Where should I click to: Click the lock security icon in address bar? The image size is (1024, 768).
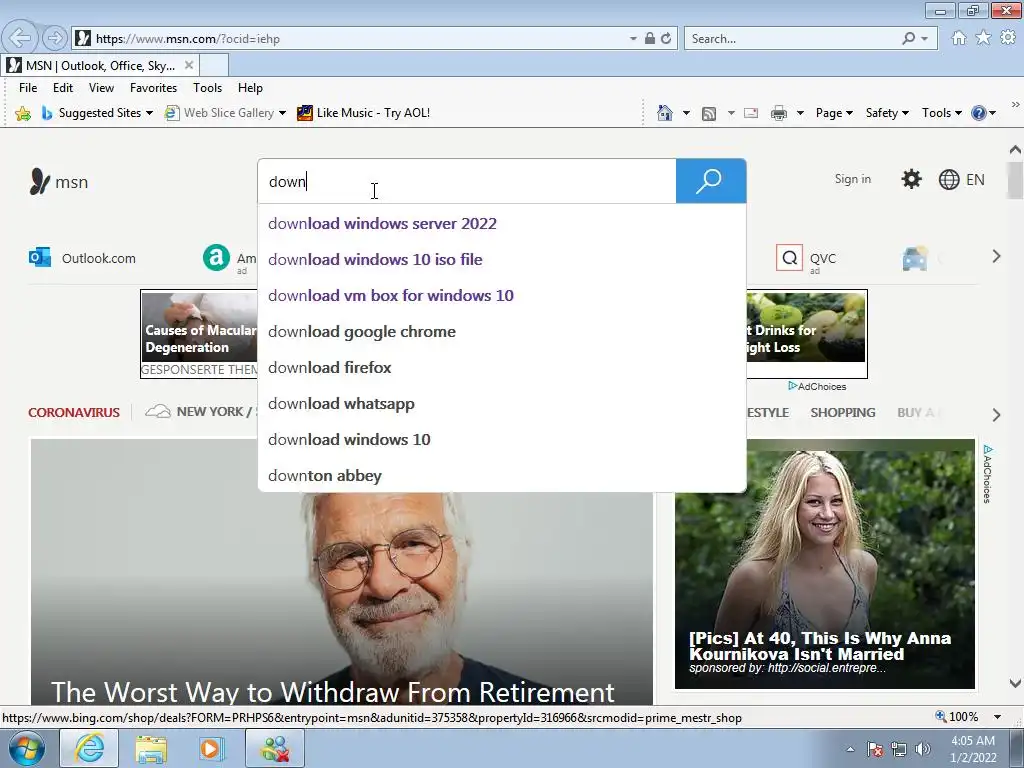649,39
